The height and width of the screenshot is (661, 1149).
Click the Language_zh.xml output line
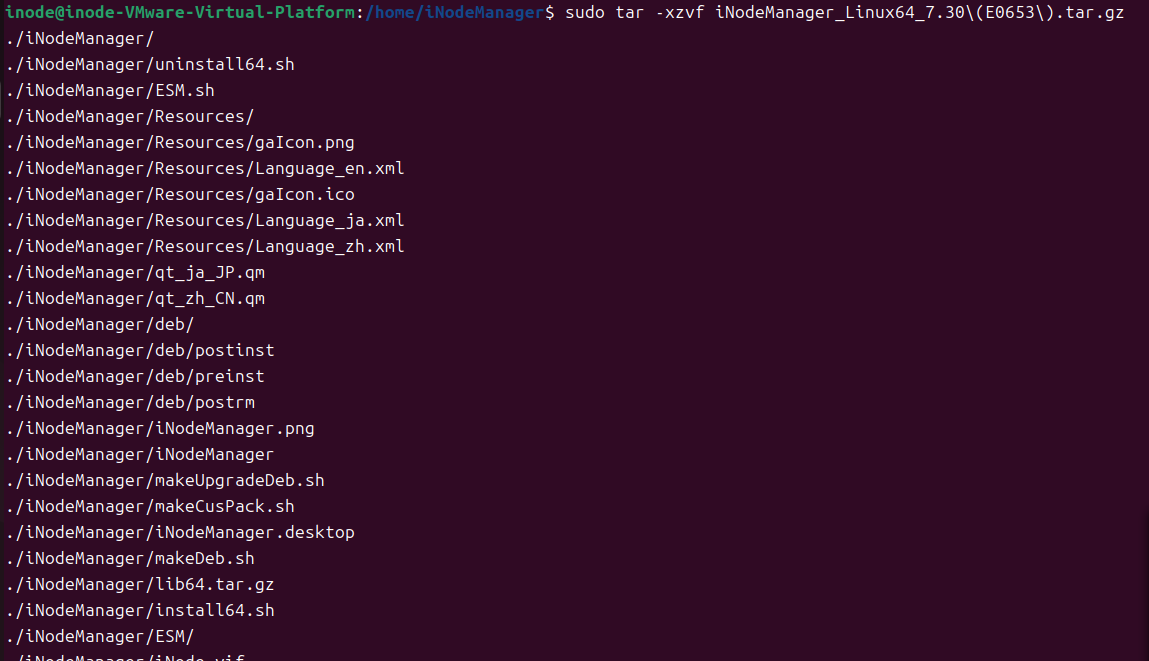(x=205, y=246)
